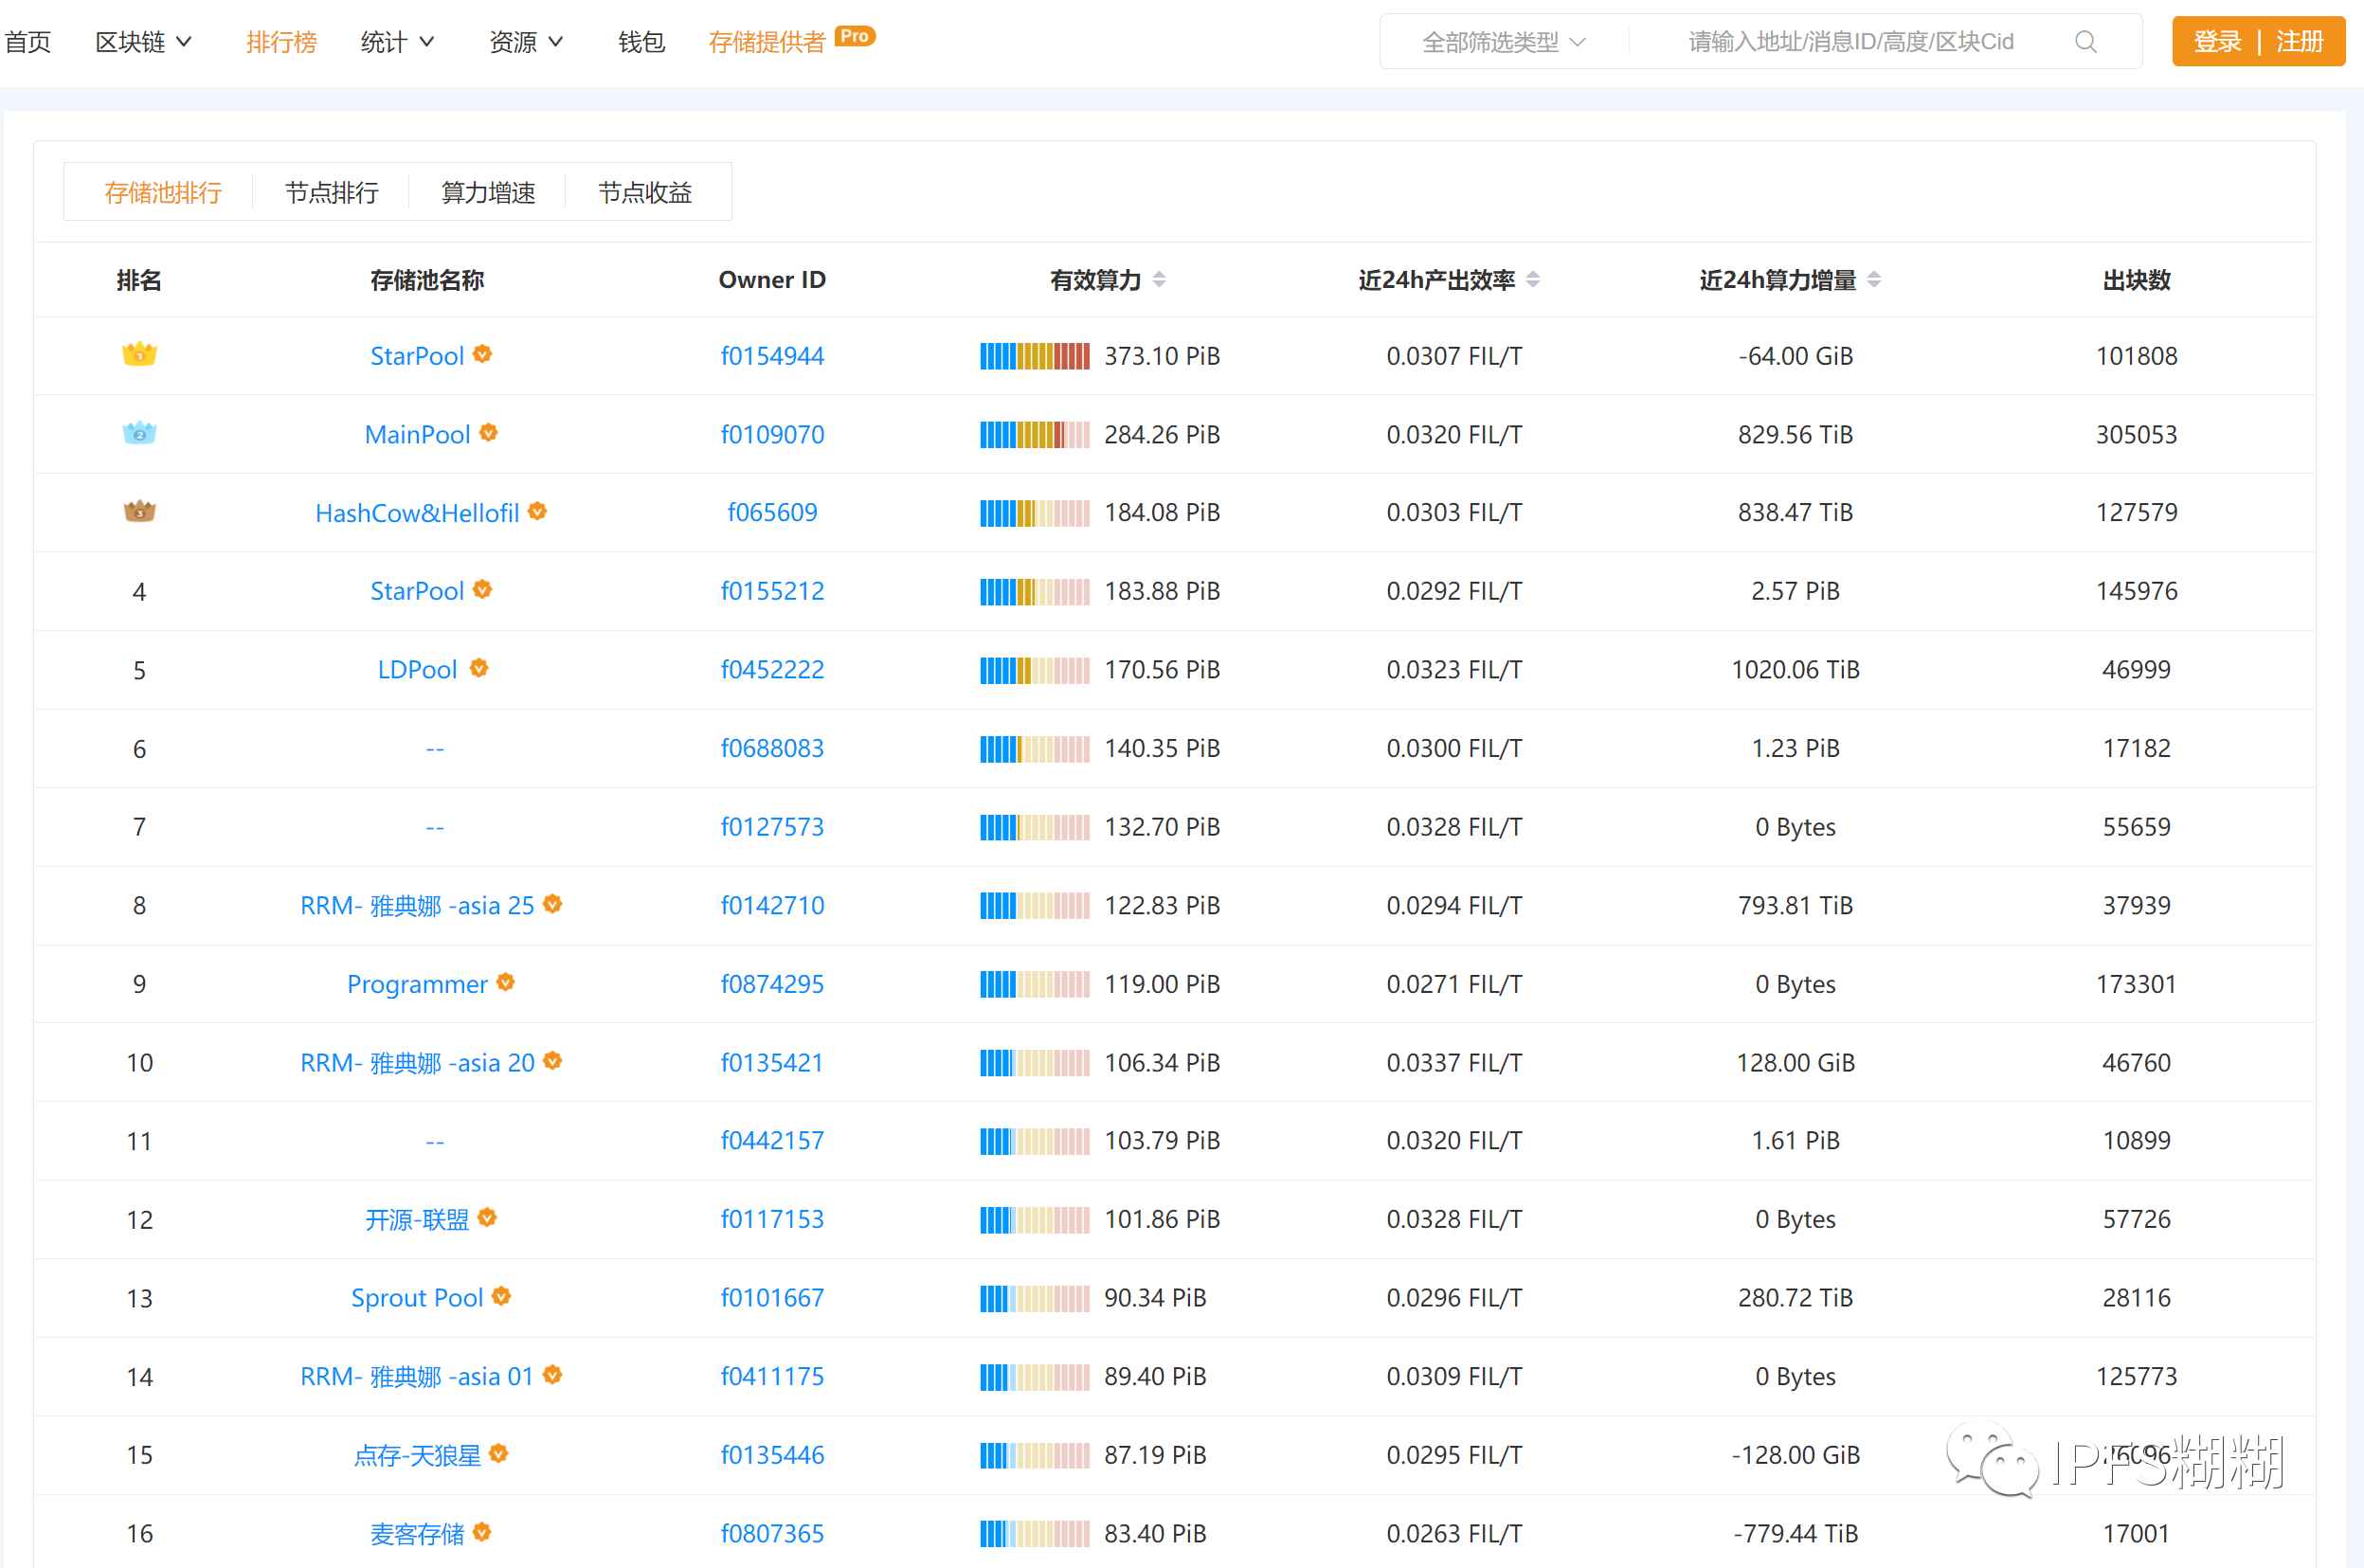Image resolution: width=2364 pixels, height=1568 pixels.
Task: Click verified badge next to 开源-联盟
Action: click(487, 1217)
